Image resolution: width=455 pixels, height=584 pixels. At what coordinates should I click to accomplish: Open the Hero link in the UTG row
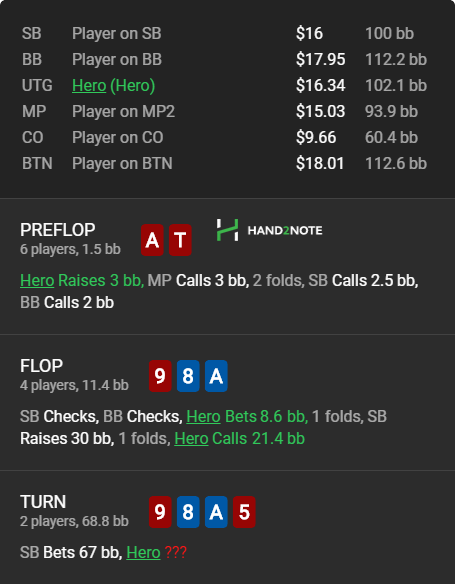(89, 85)
